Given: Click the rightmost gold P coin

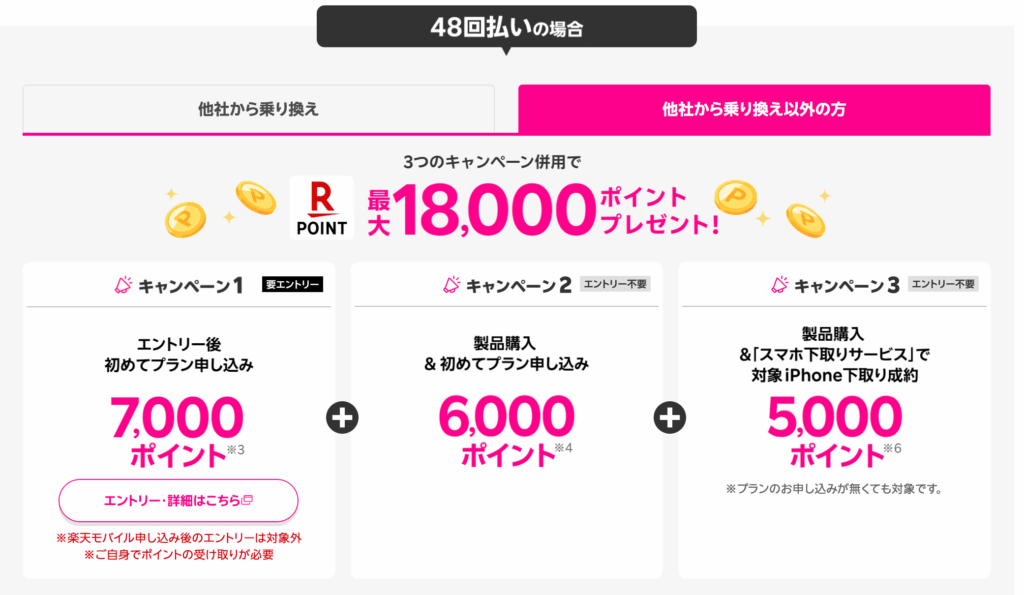Looking at the screenshot, I should click(806, 220).
